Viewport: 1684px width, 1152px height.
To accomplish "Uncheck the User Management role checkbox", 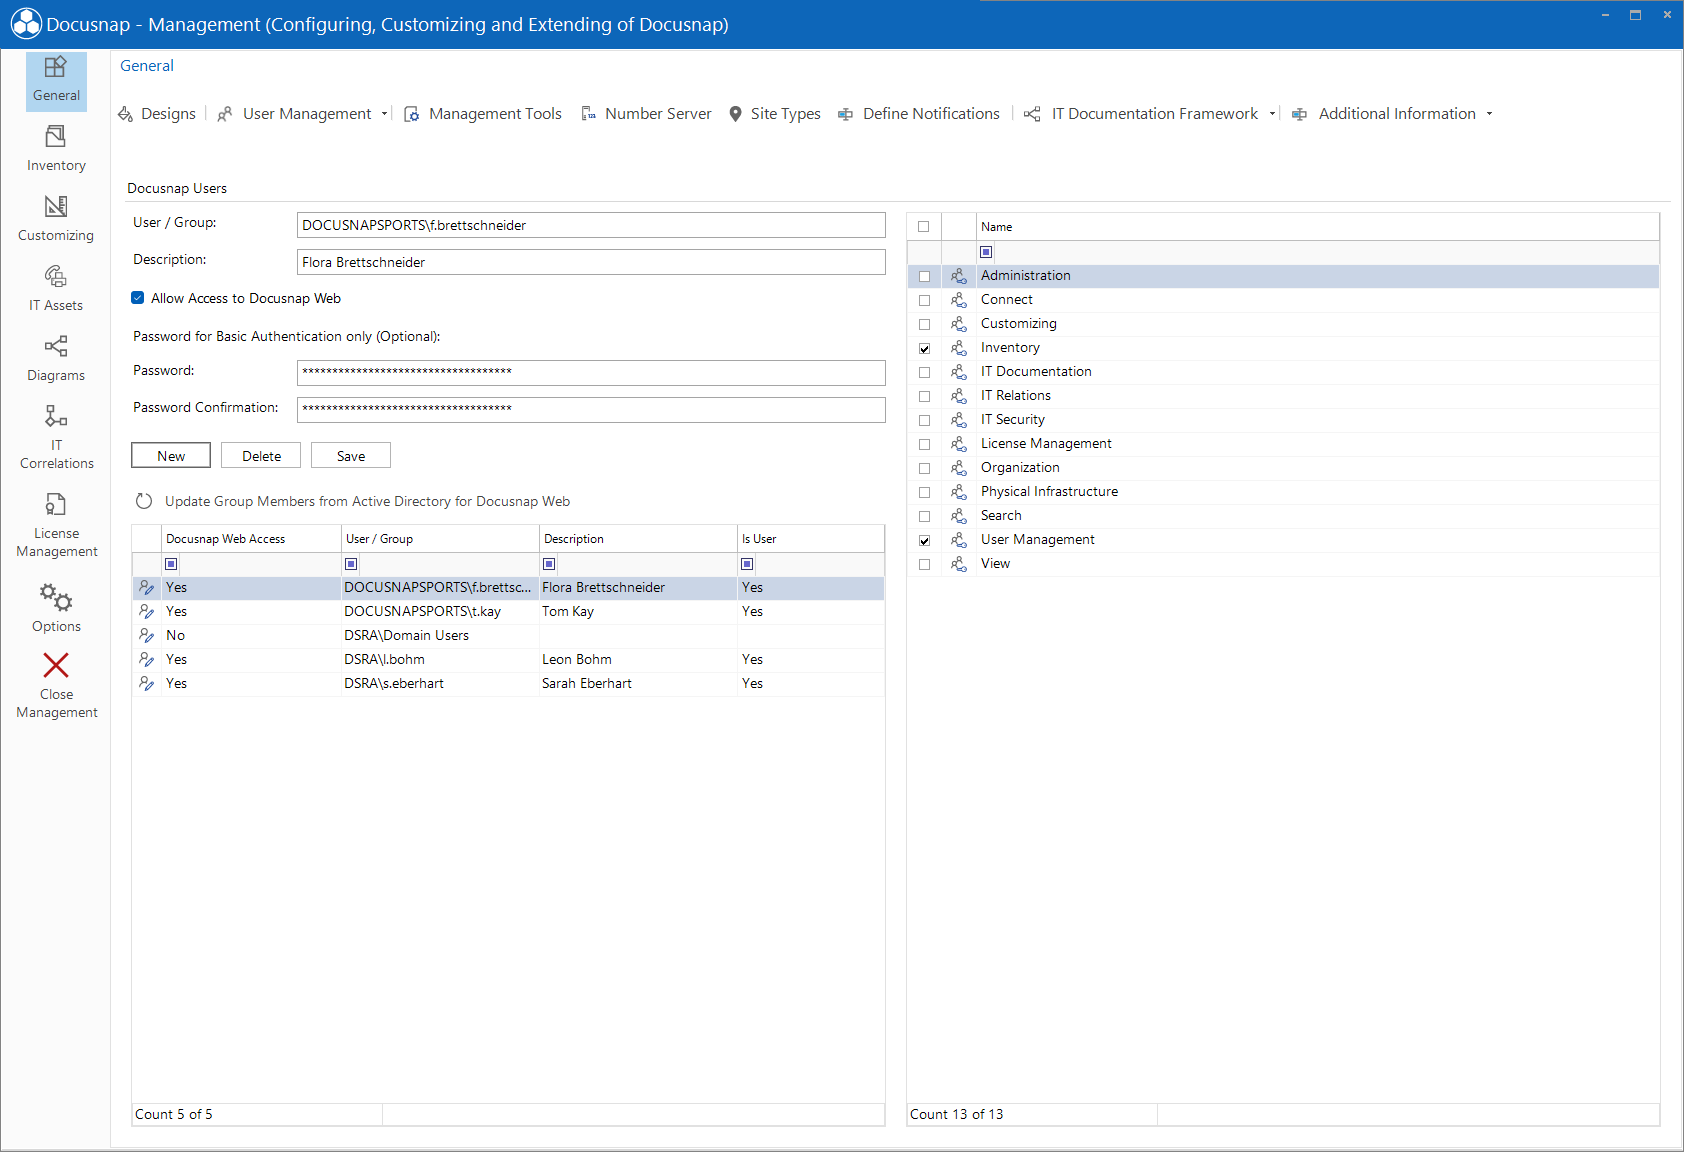I will [x=924, y=540].
